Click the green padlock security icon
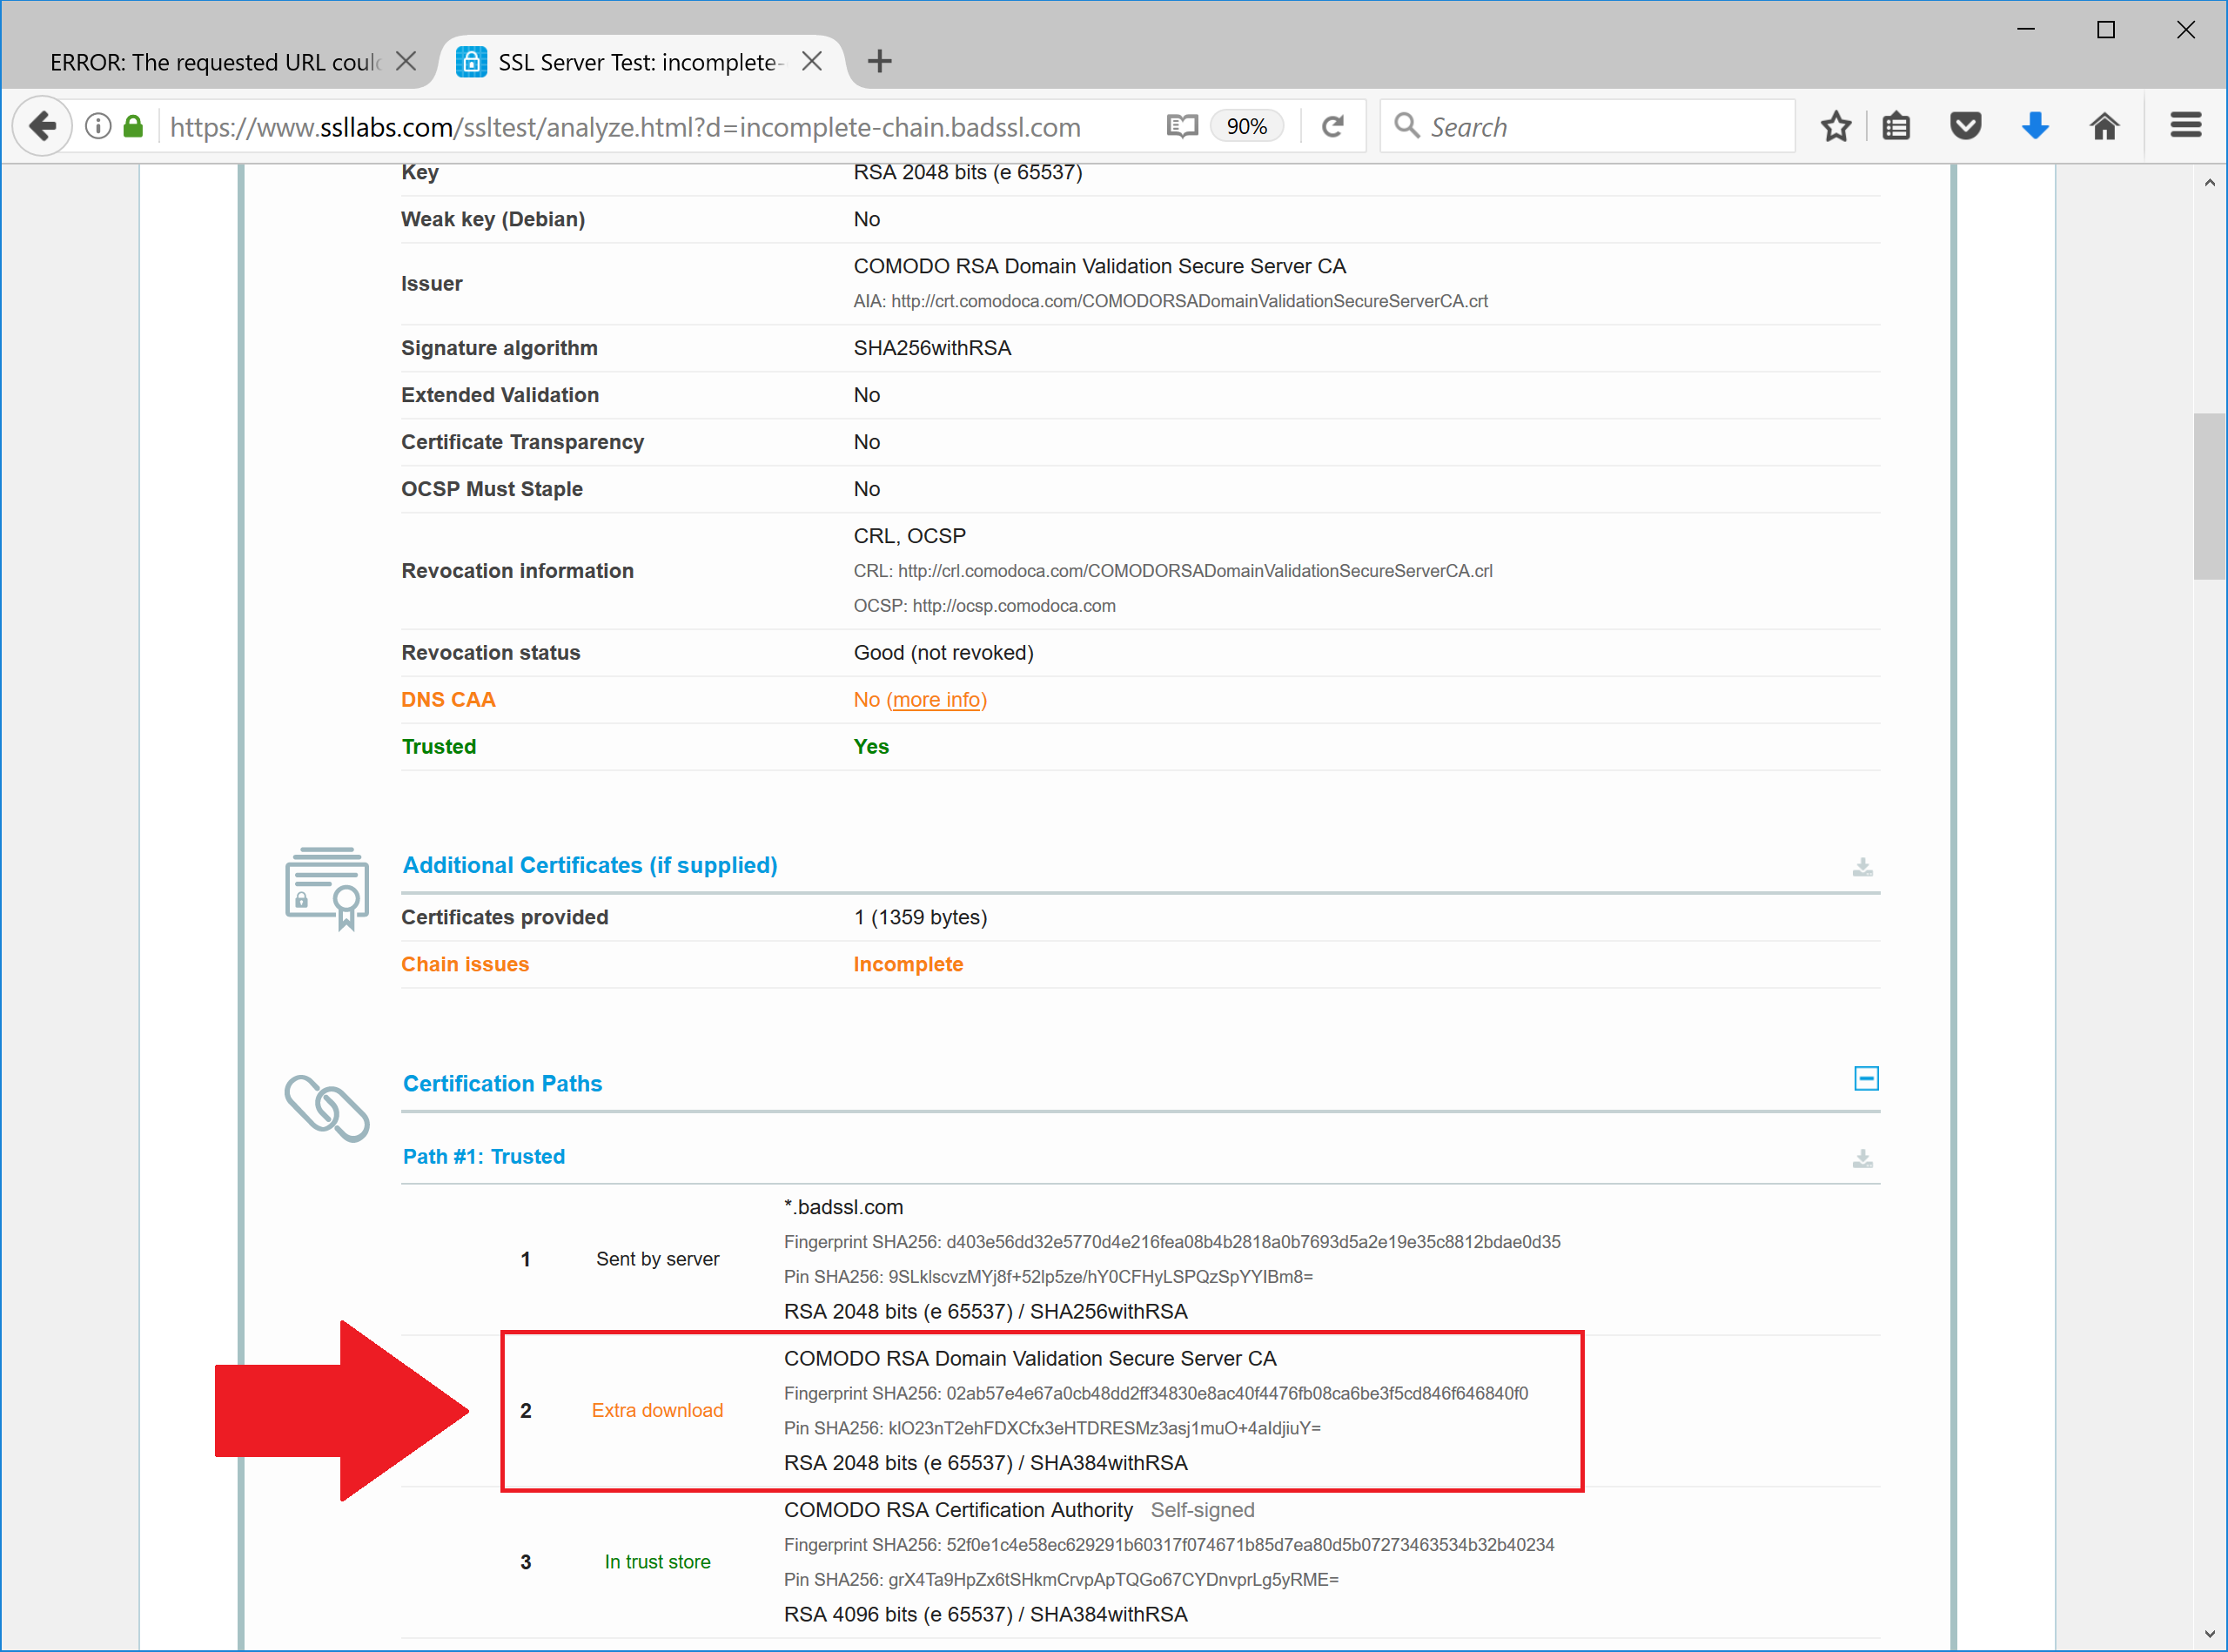 tap(133, 126)
